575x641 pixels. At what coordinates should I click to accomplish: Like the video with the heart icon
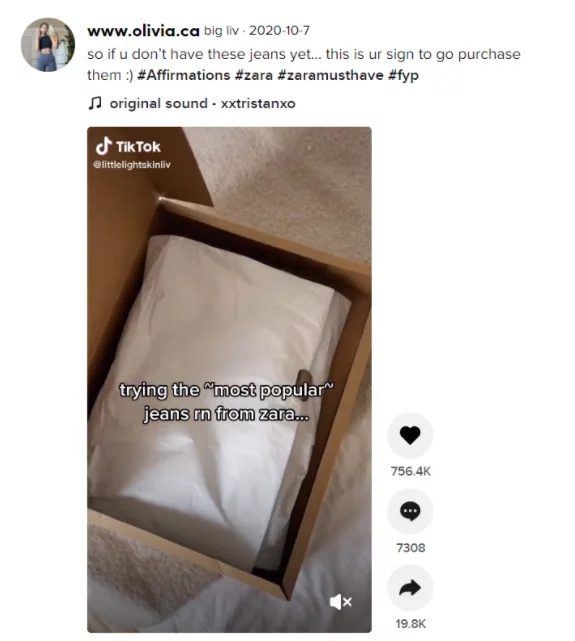point(410,435)
